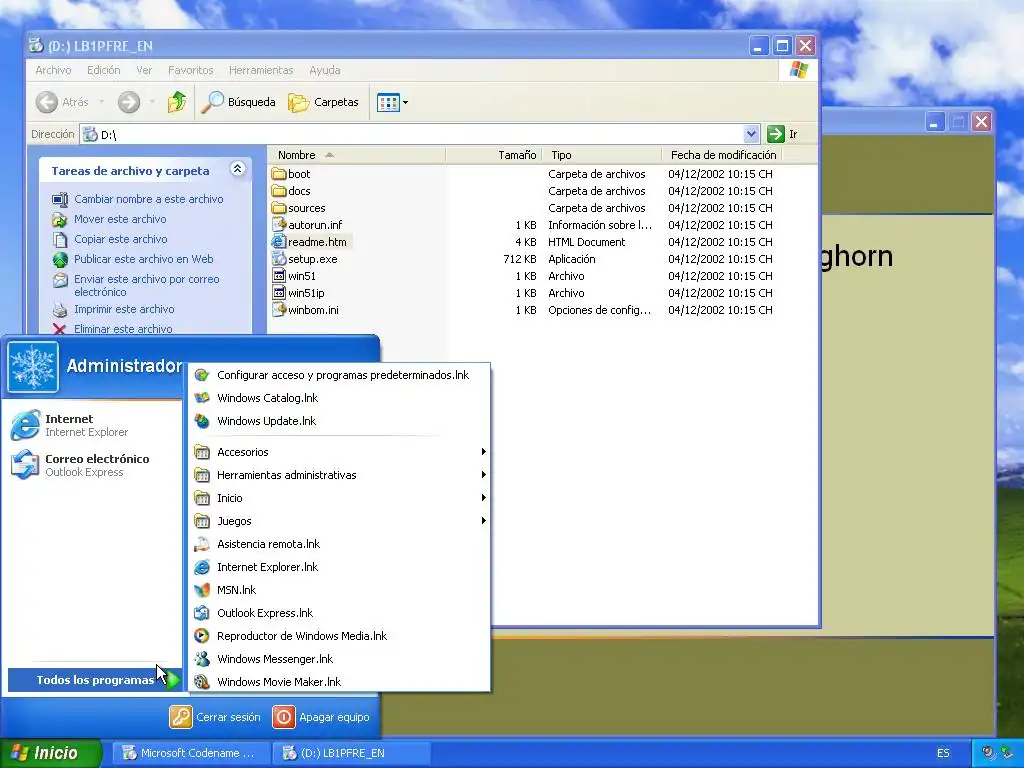
Task: Click the Atrás back arrow icon
Action: 46,102
